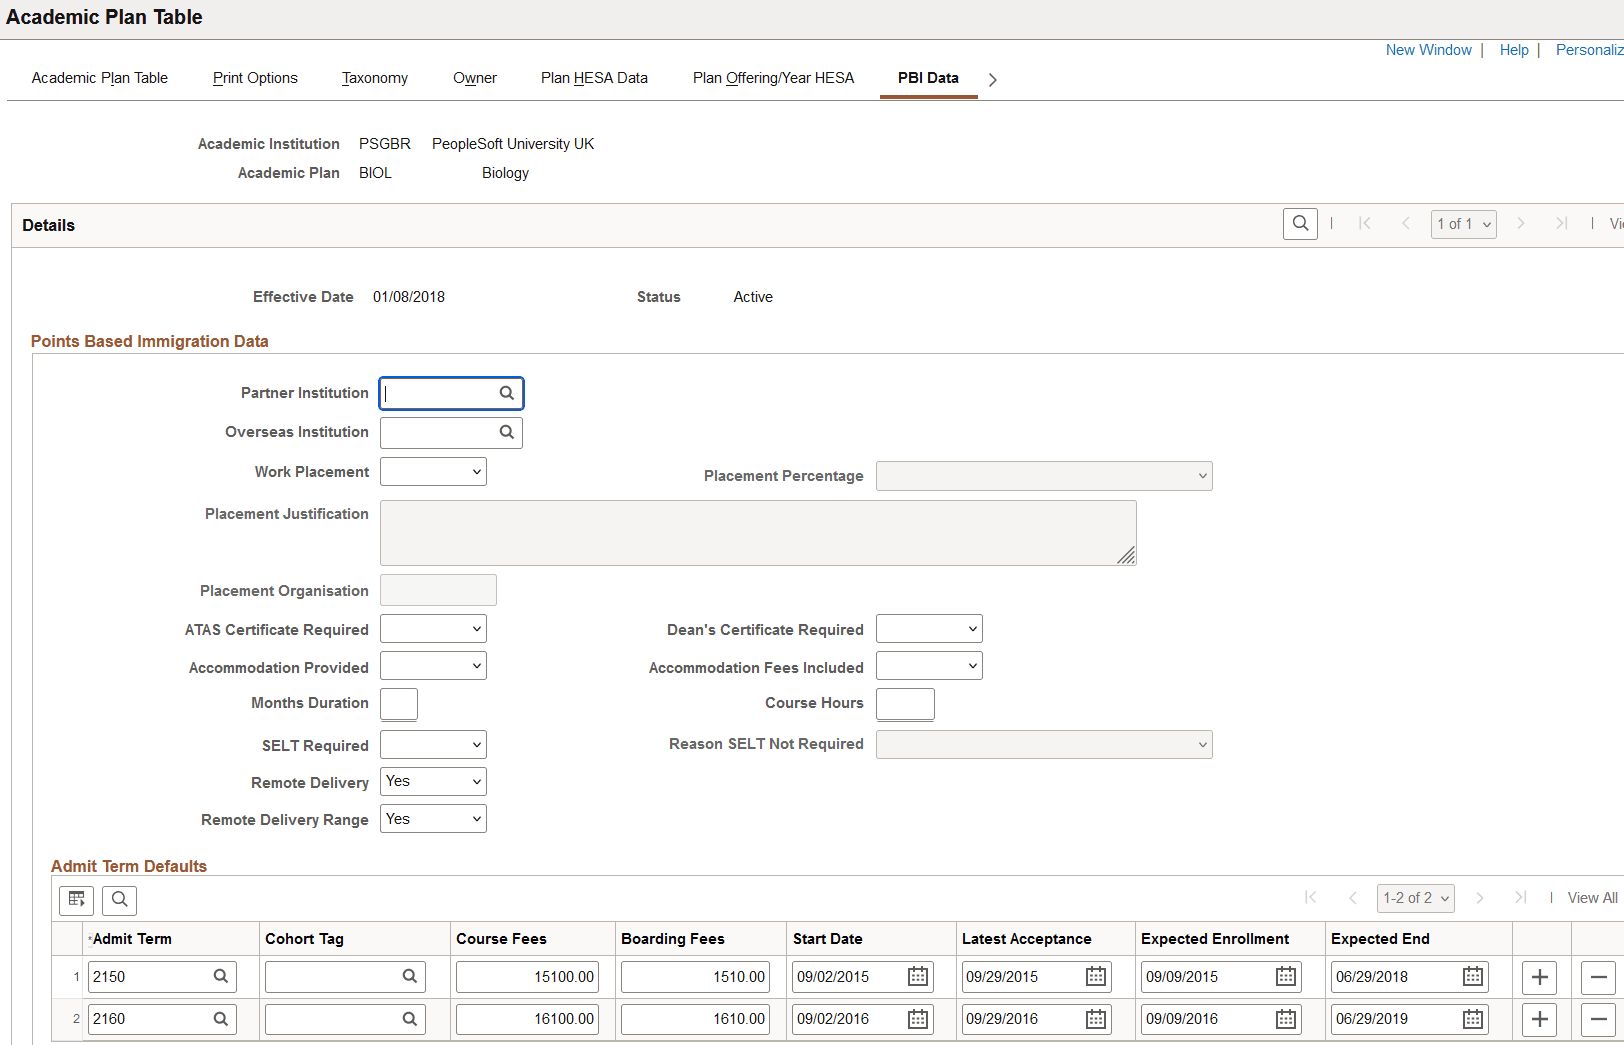The height and width of the screenshot is (1045, 1624).
Task: Open the Work Placement dropdown
Action: pyautogui.click(x=433, y=472)
